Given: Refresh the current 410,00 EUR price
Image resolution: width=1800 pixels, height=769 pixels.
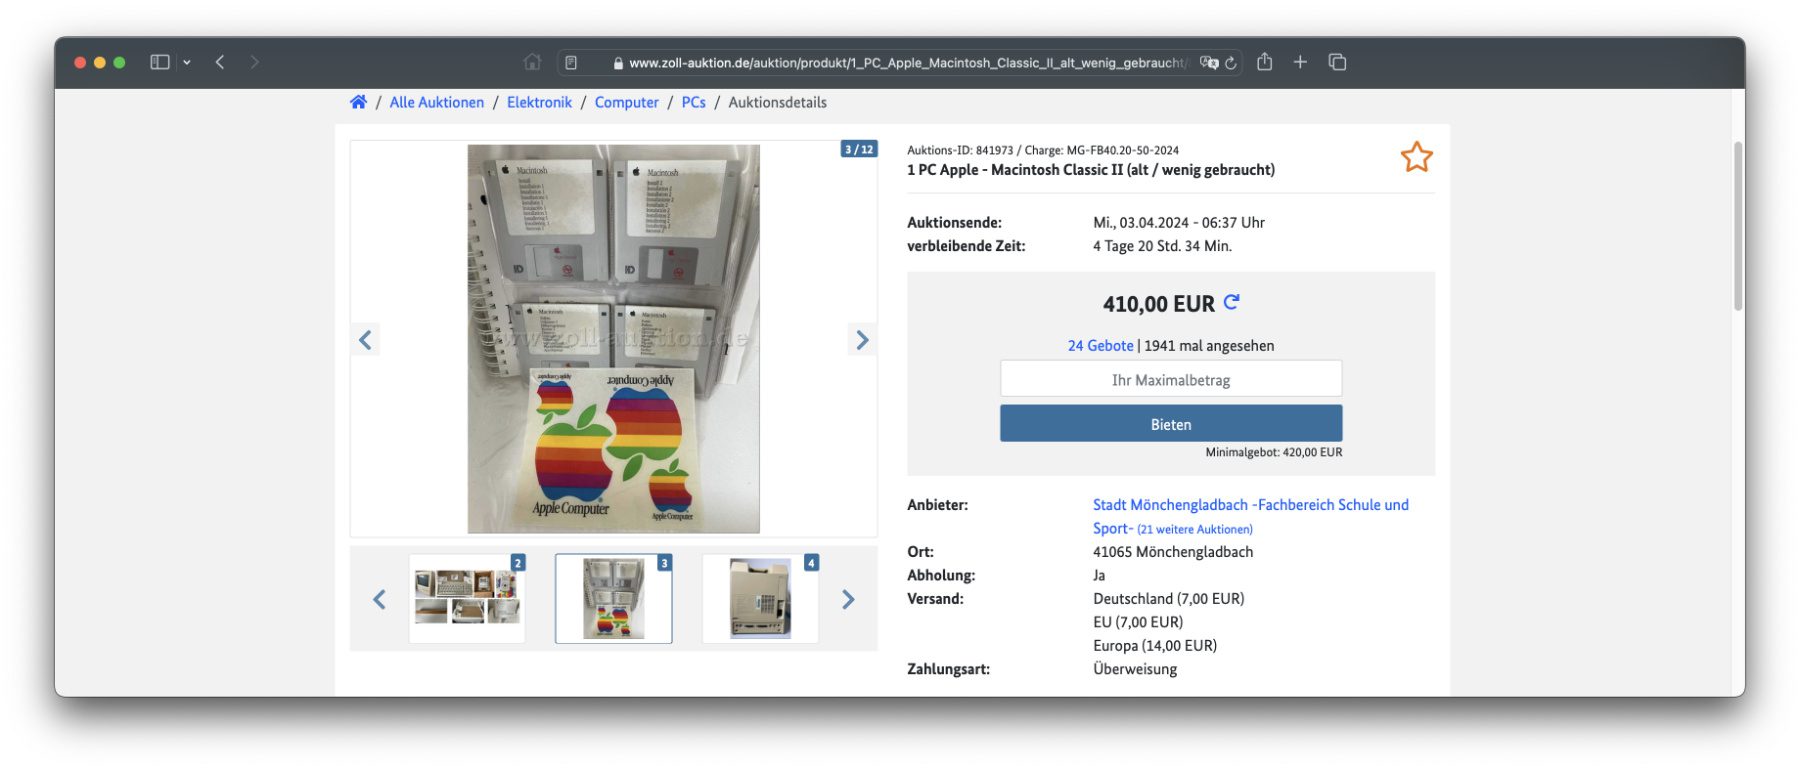Looking at the screenshot, I should point(1232,302).
